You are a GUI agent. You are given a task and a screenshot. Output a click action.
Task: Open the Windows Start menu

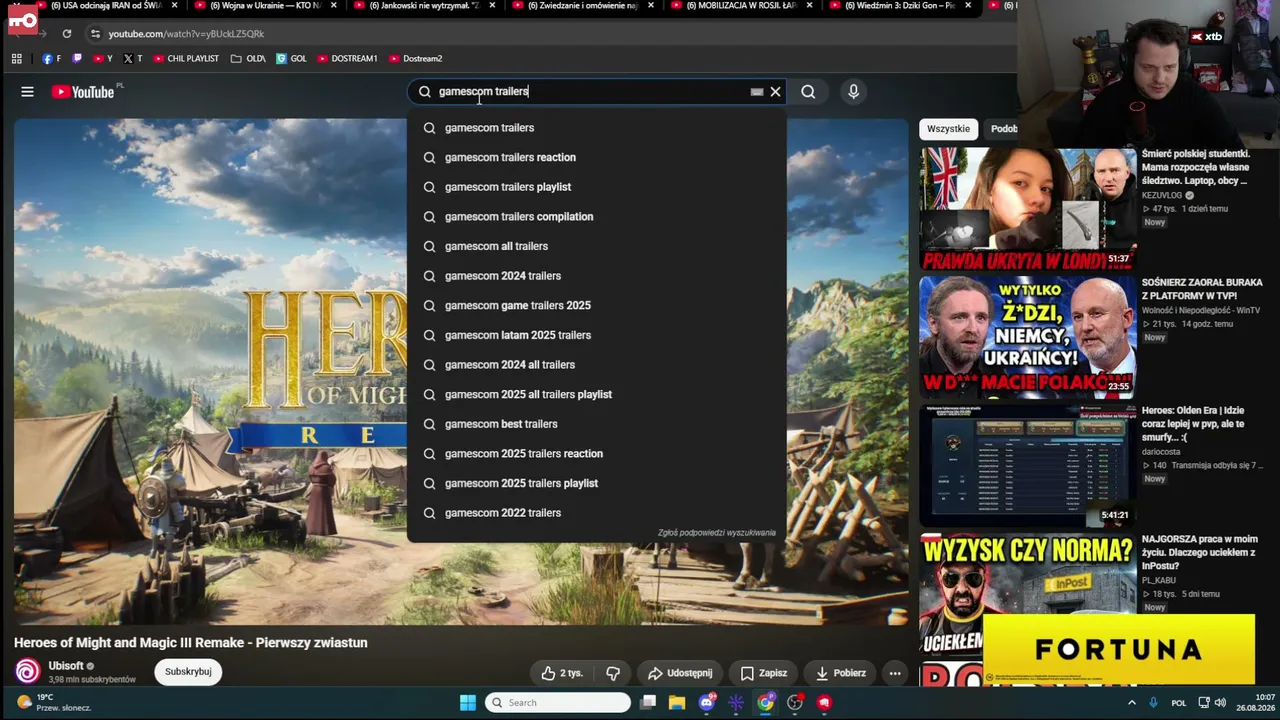point(467,703)
